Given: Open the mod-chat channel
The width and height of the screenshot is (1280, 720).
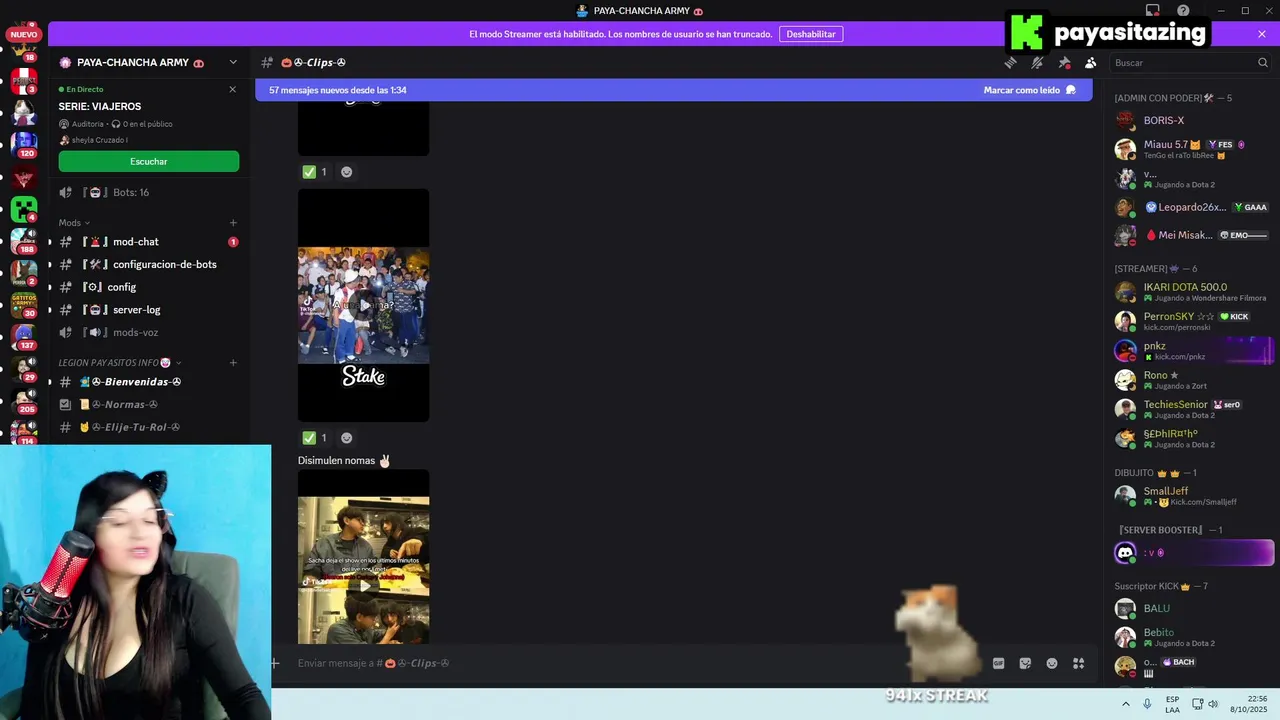Looking at the screenshot, I should coord(148,242).
